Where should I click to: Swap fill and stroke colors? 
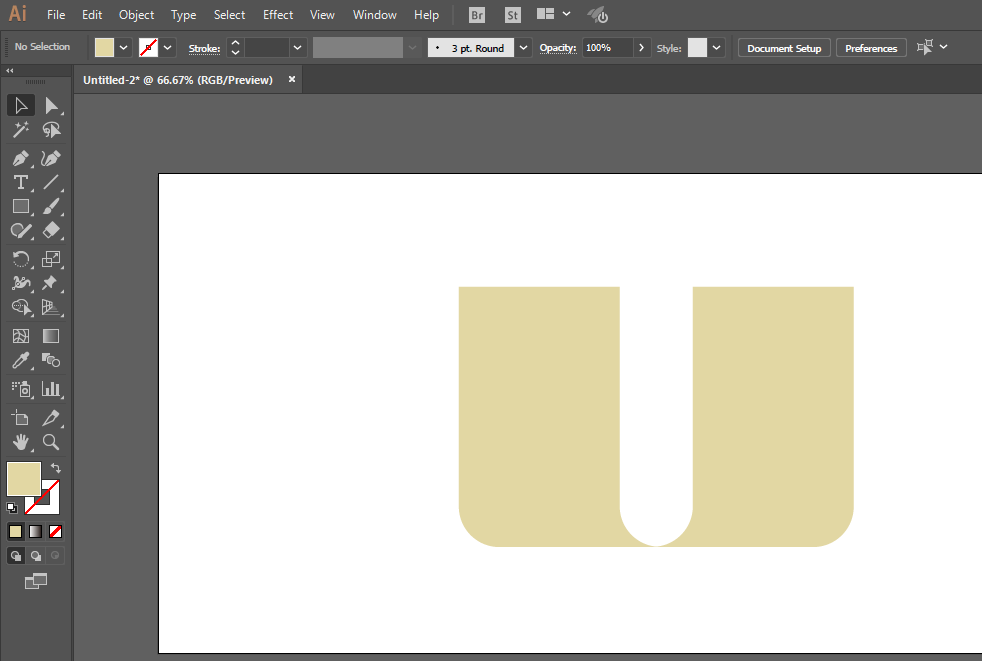click(x=56, y=468)
